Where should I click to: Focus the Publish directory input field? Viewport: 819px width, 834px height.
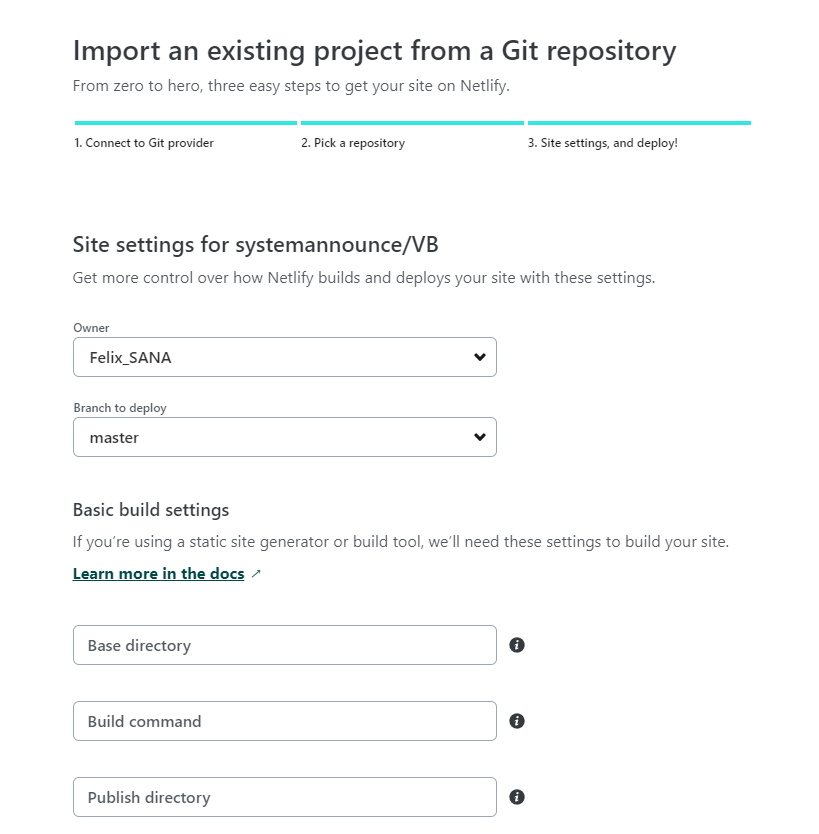(x=285, y=797)
